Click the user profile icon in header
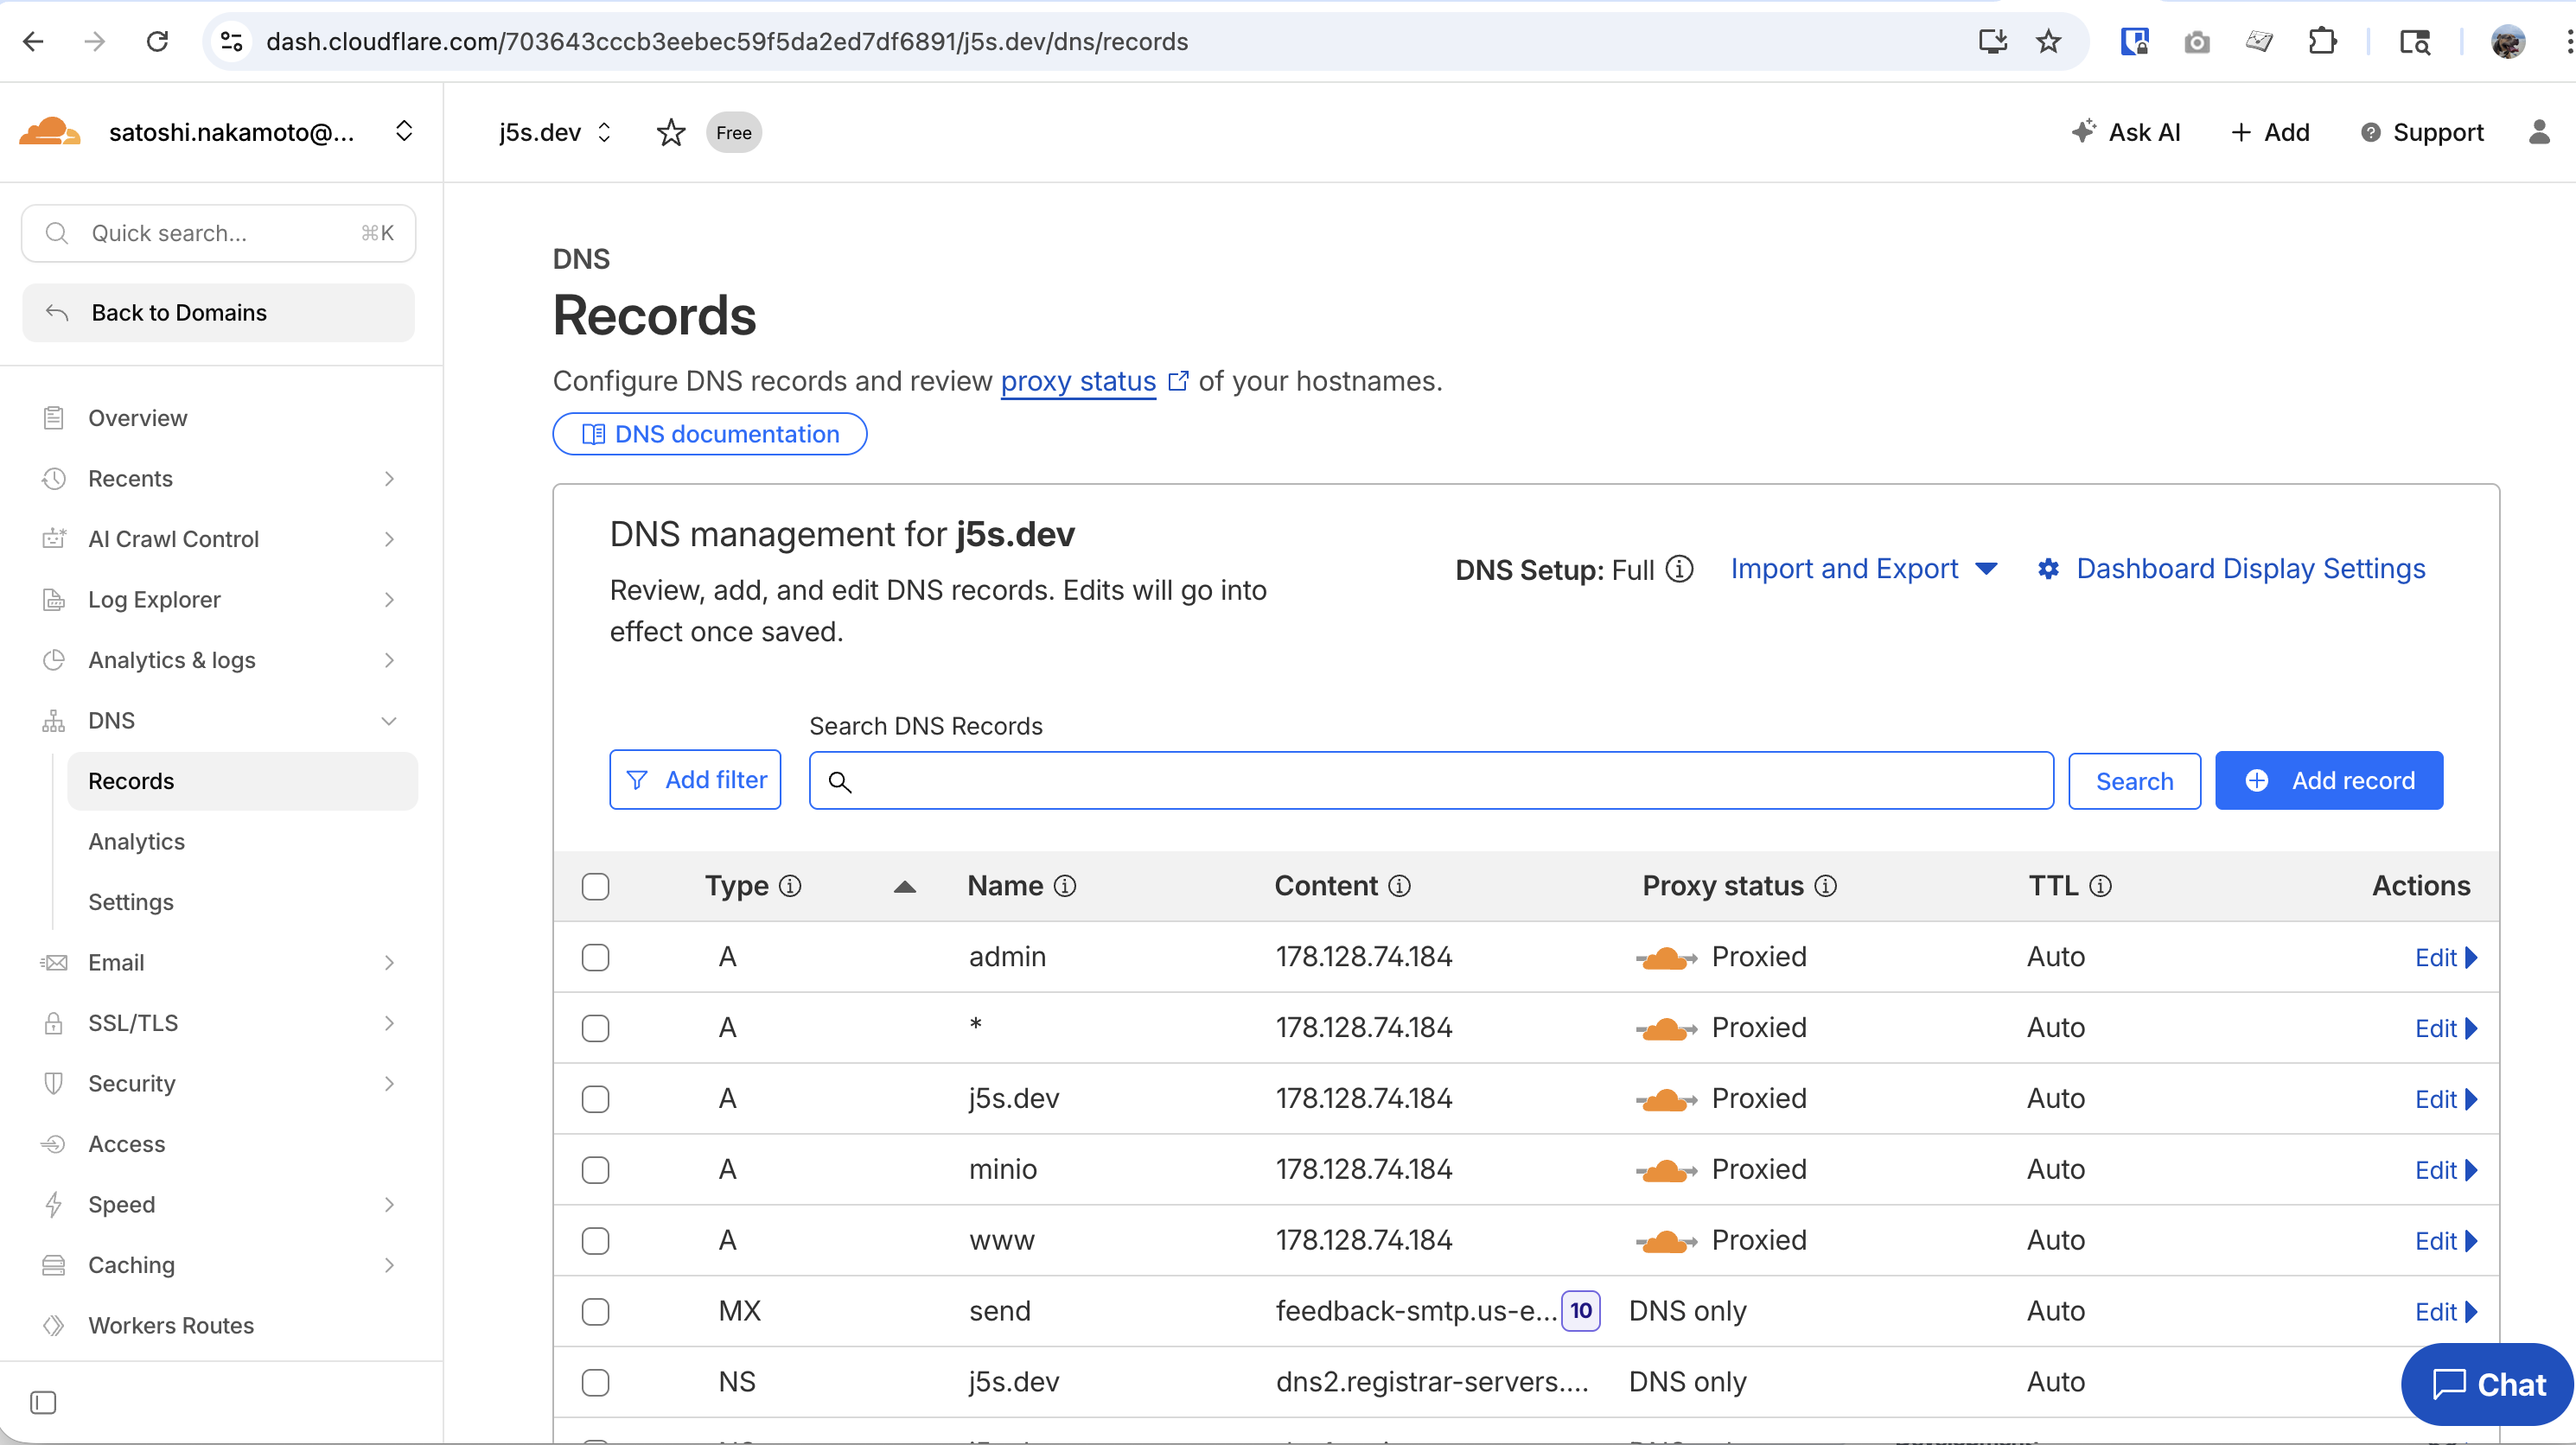The width and height of the screenshot is (2576, 1445). pyautogui.click(x=2538, y=132)
